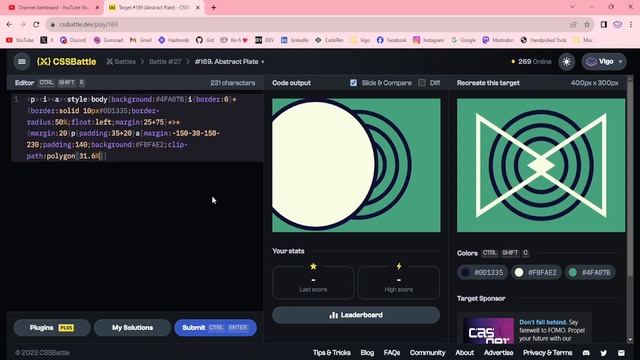The image size is (640, 360).
Task: Click the address bar URL
Action: 89,24
